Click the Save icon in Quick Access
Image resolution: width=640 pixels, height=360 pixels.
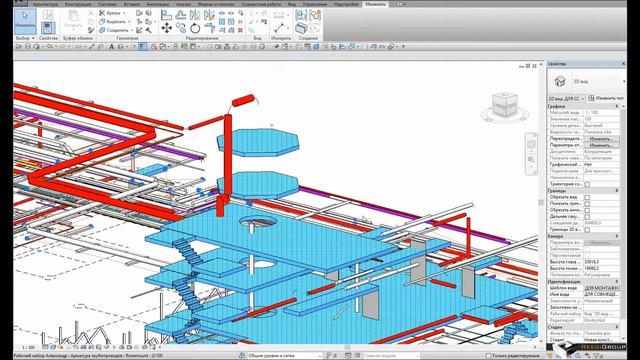[x=28, y=47]
